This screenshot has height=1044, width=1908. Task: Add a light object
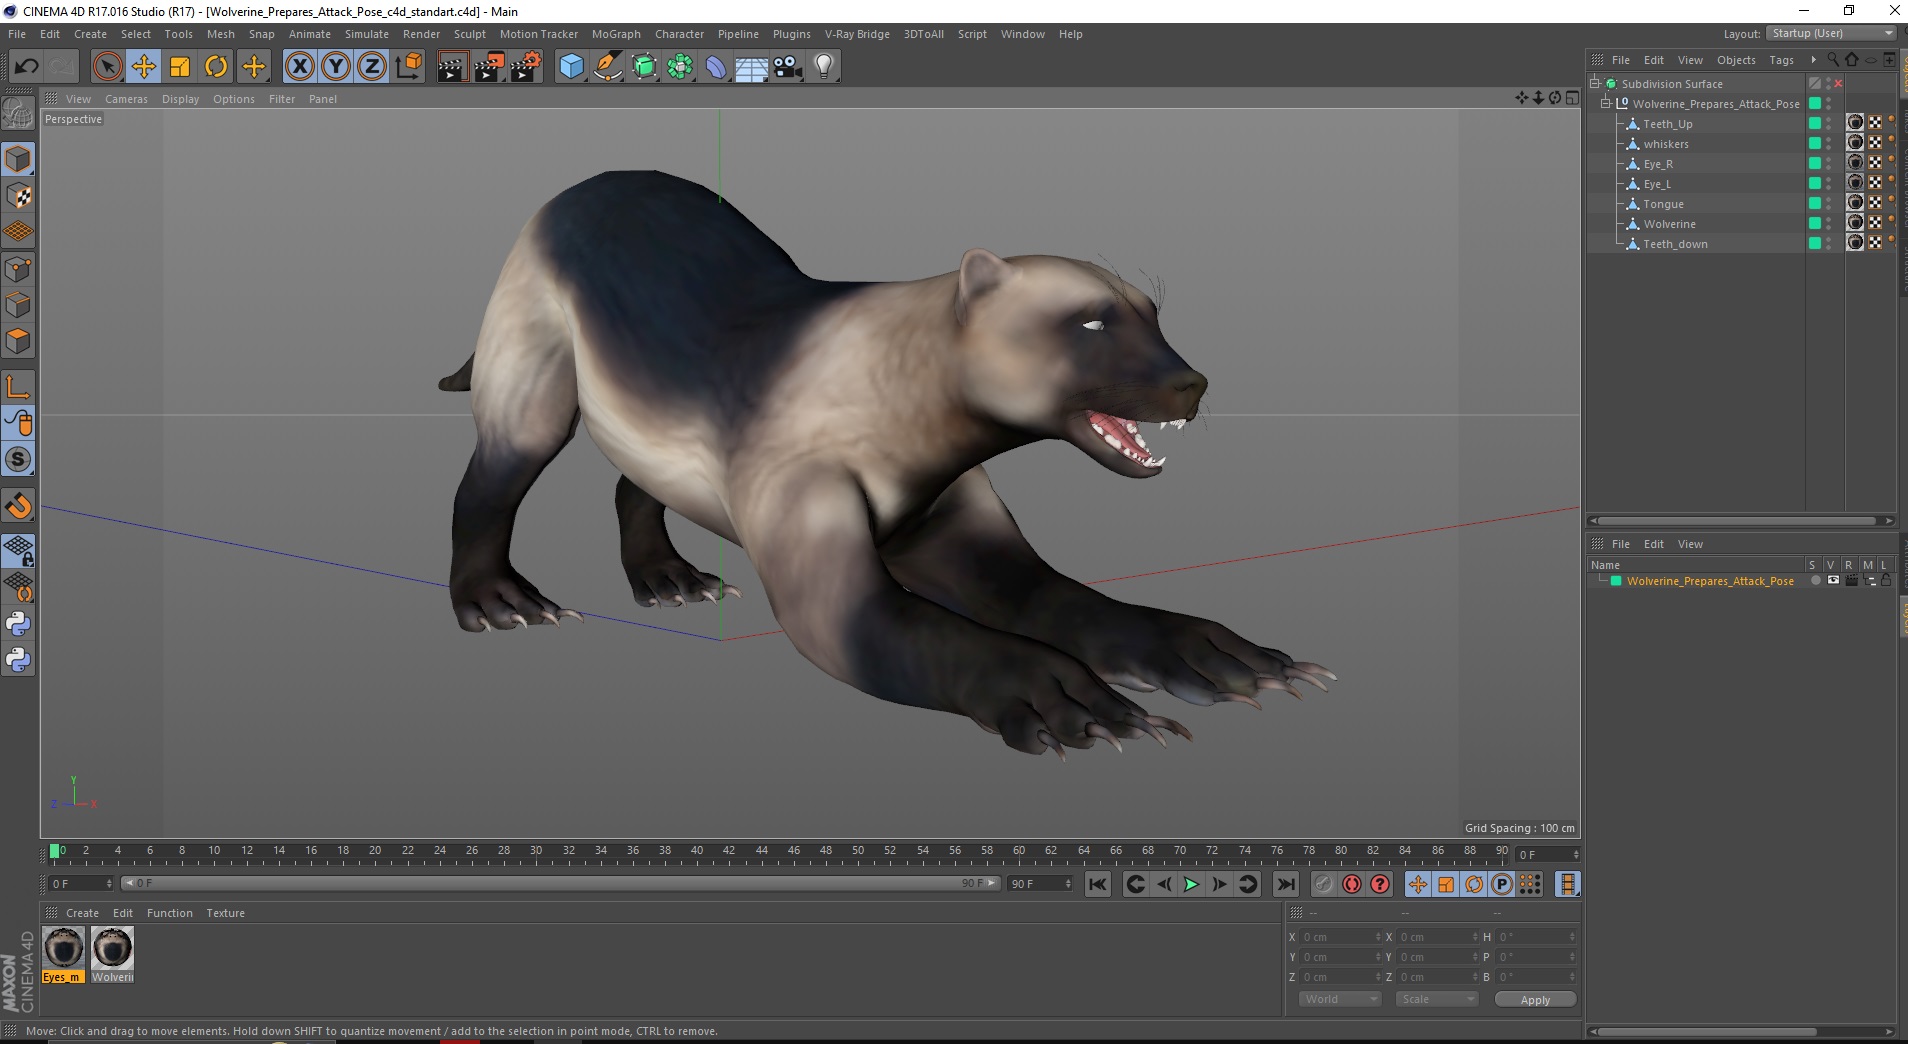(824, 67)
